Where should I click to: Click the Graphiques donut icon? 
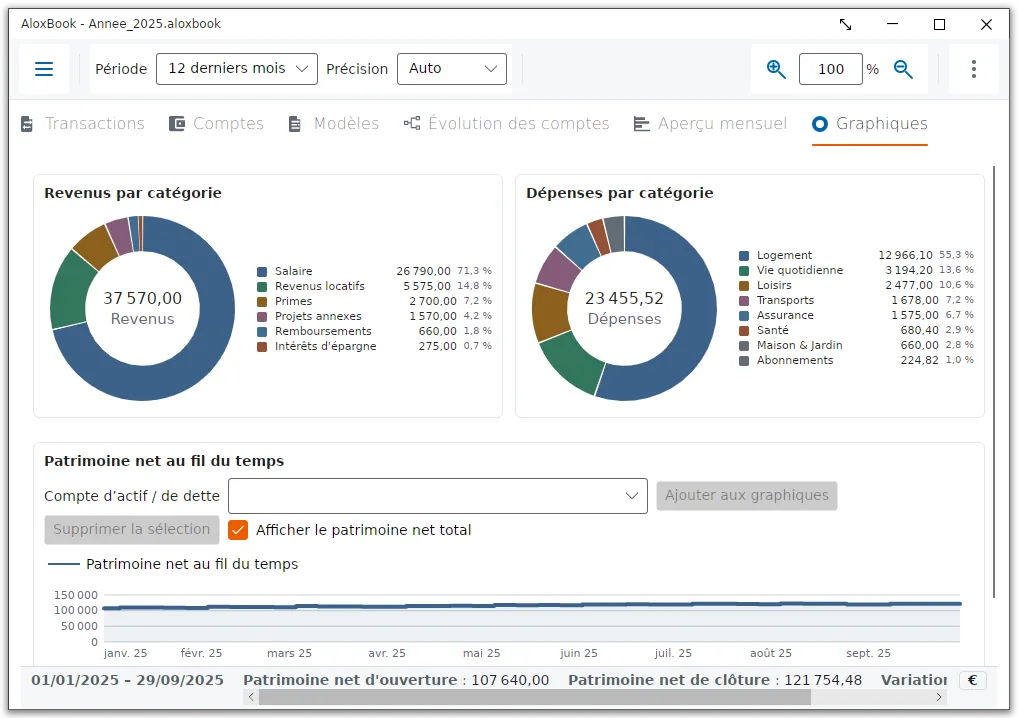[x=820, y=123]
